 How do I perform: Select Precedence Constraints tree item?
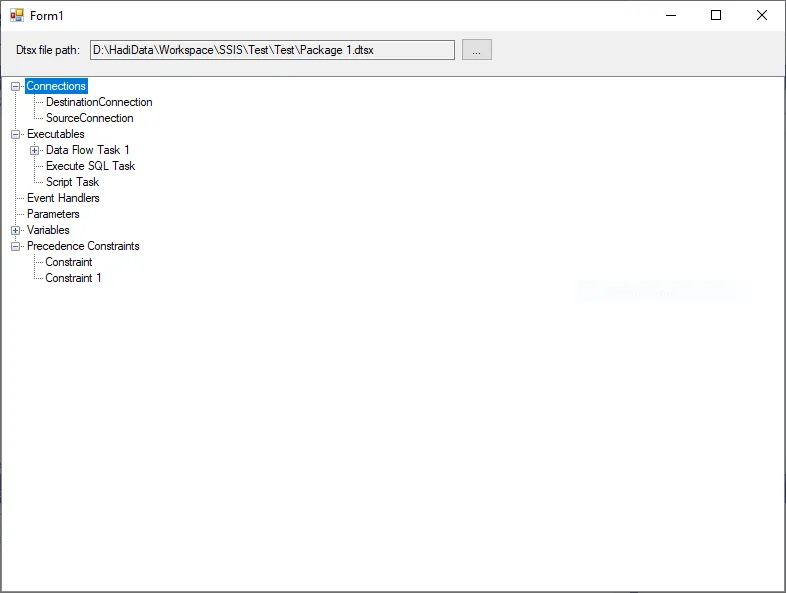point(83,247)
